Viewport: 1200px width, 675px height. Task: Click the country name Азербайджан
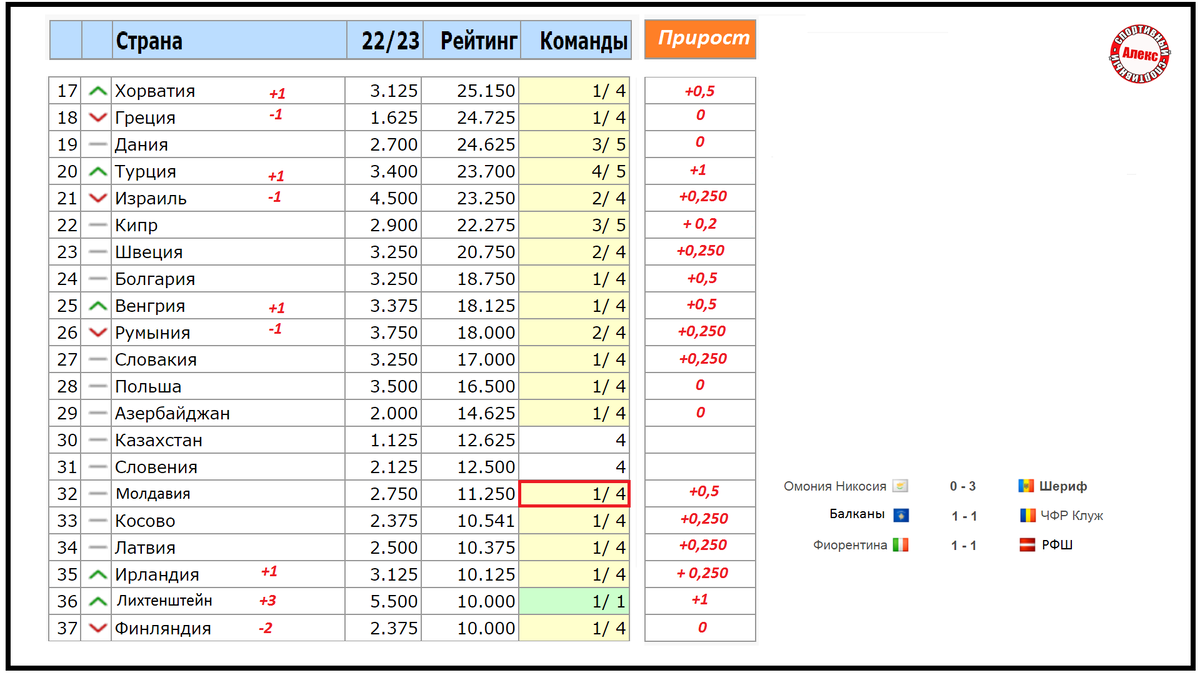tap(173, 413)
